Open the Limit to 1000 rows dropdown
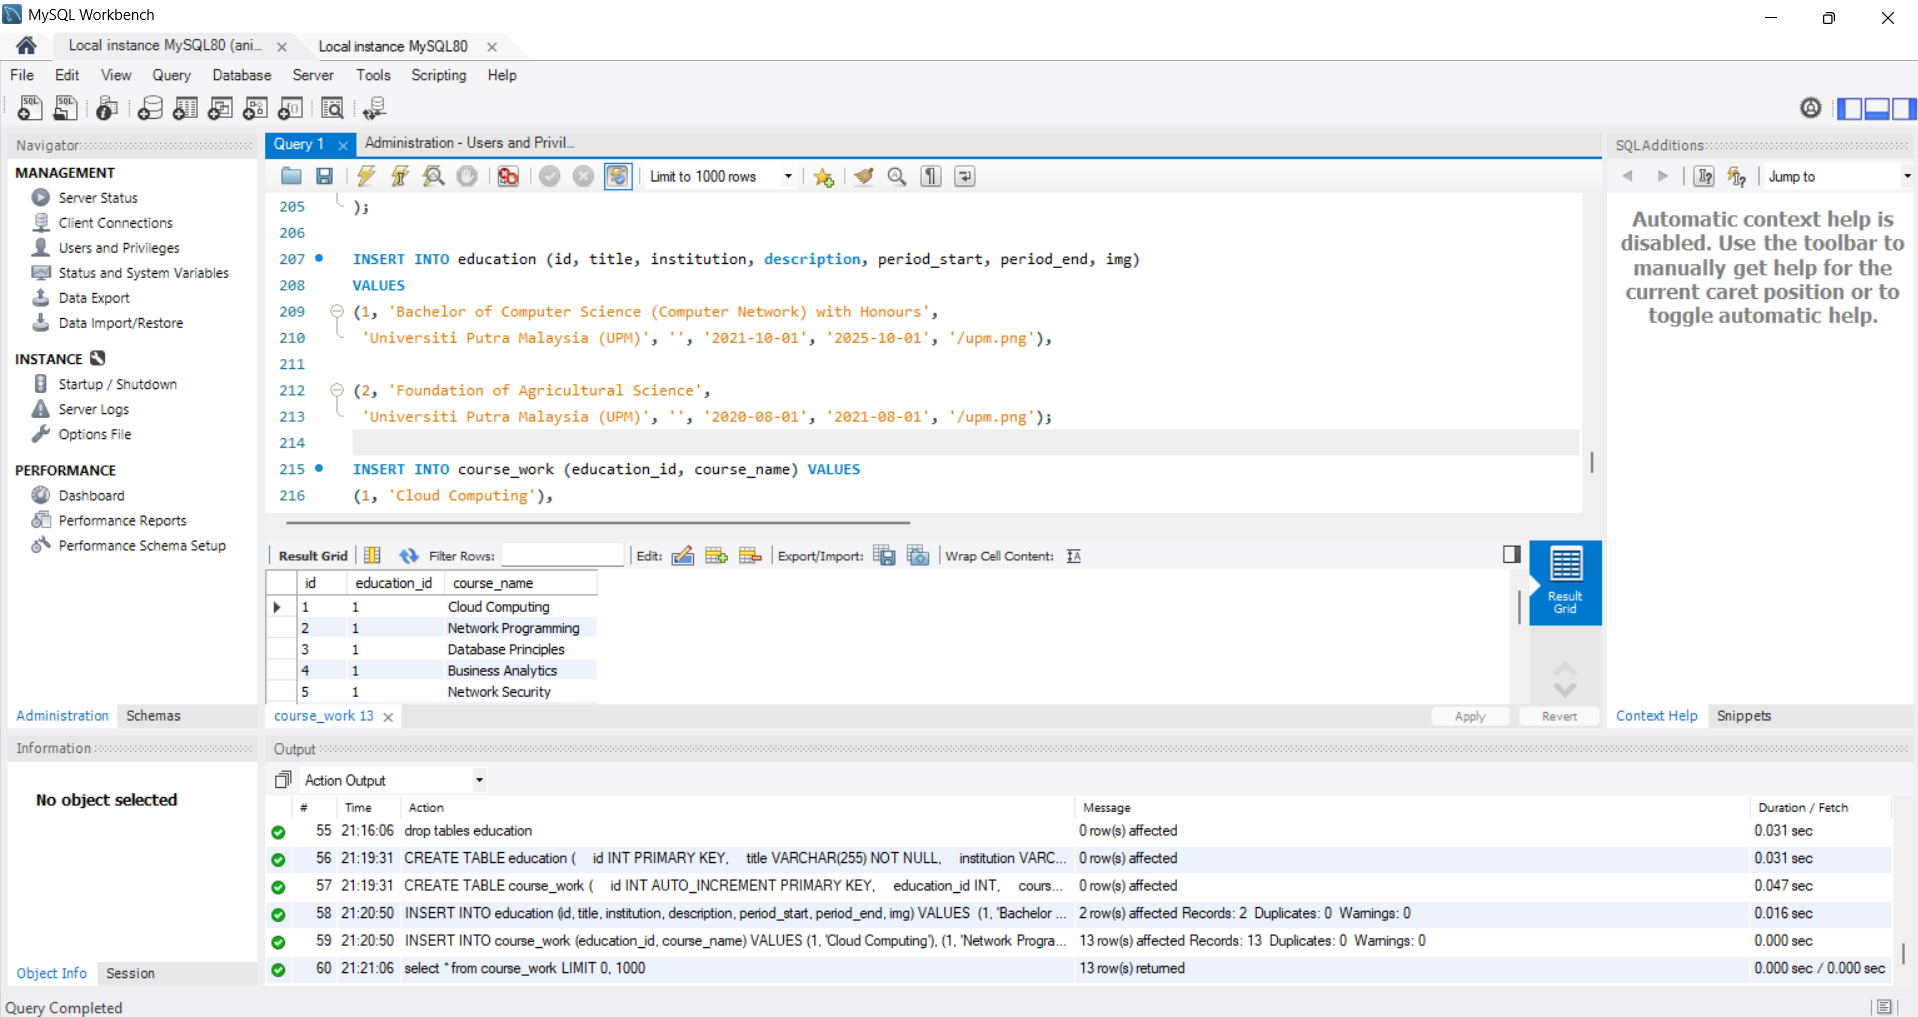The width and height of the screenshot is (1918, 1017). (788, 176)
